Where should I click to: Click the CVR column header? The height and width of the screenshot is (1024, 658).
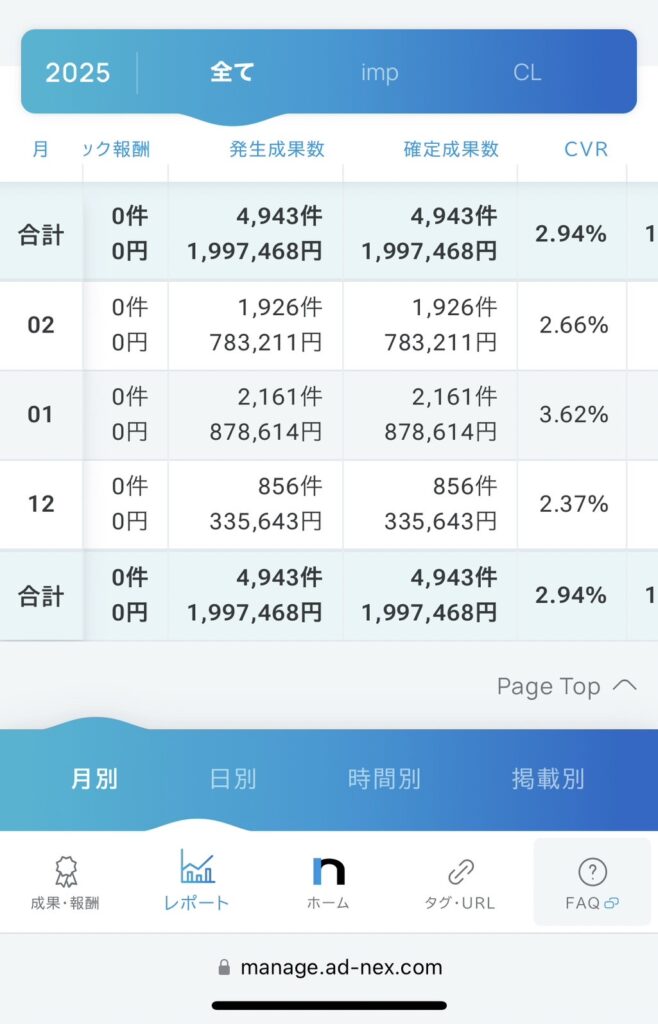(x=586, y=149)
